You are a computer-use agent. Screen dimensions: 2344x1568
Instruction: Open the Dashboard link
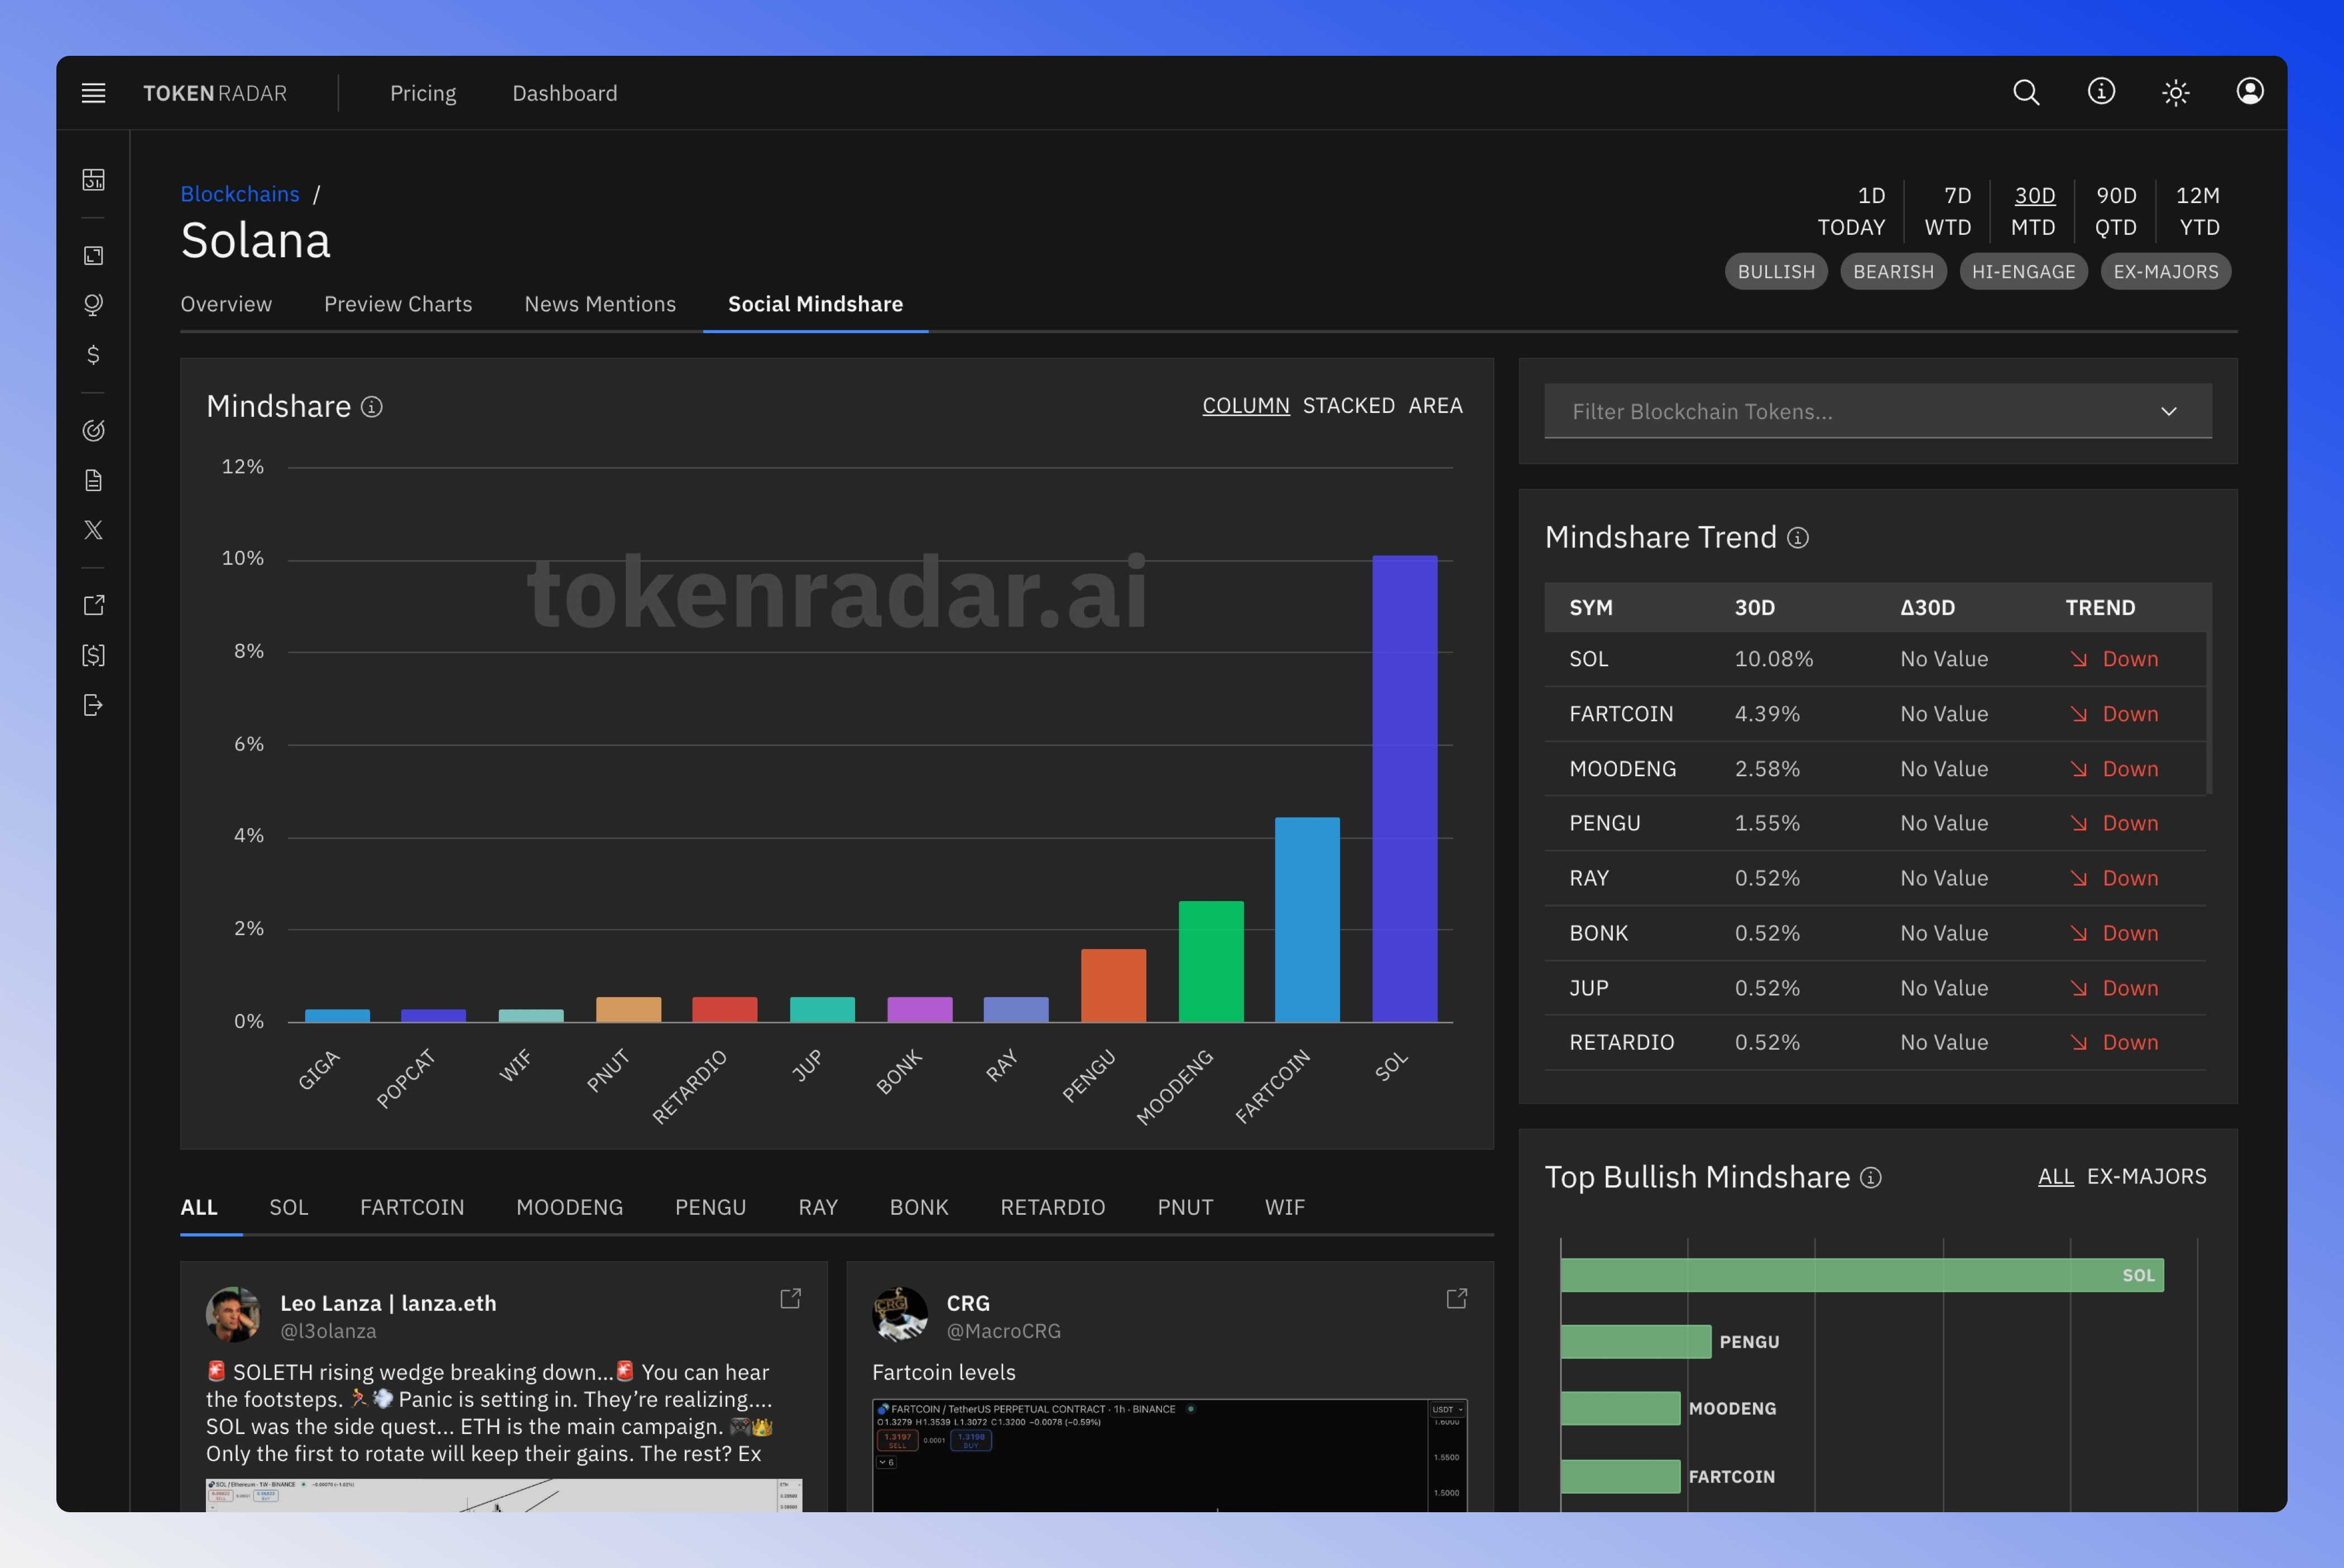565,93
